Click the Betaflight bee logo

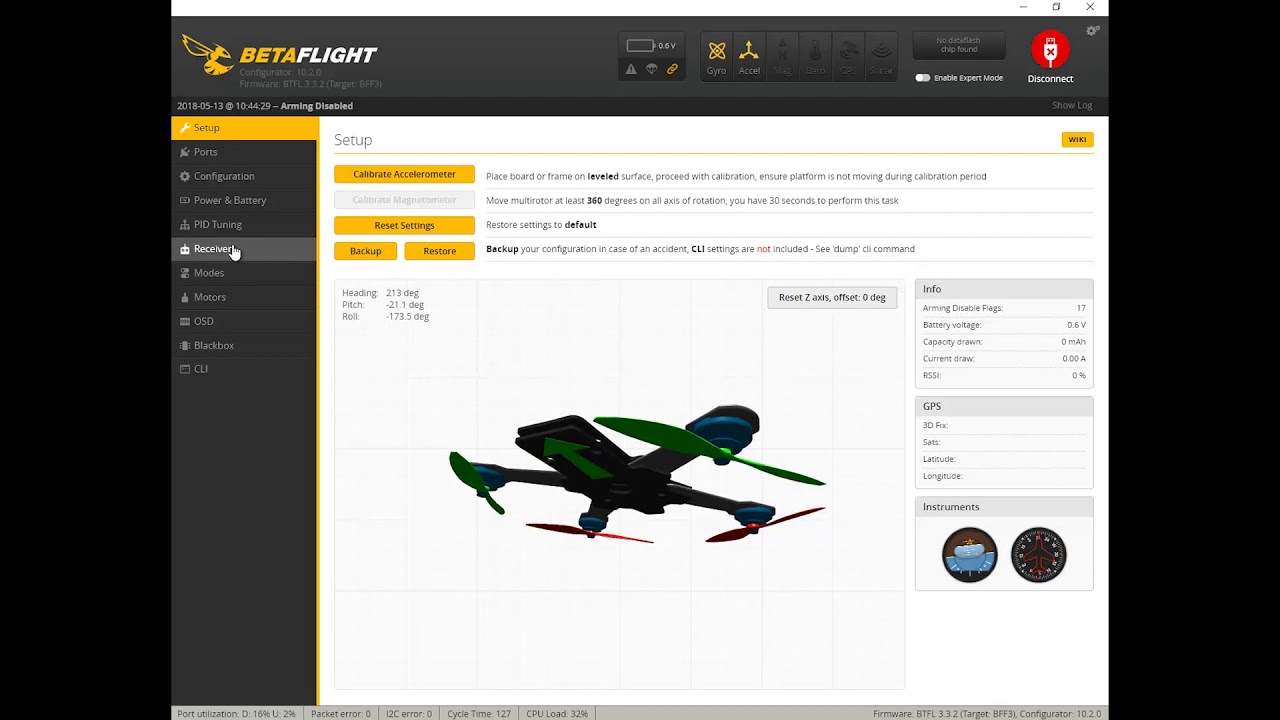pos(207,55)
